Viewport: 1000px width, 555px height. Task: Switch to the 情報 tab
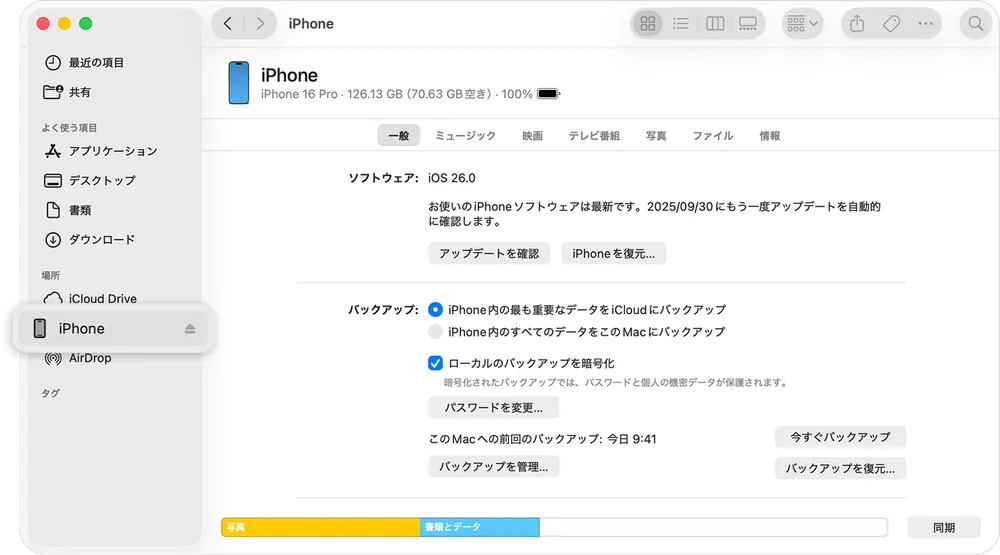tap(770, 135)
